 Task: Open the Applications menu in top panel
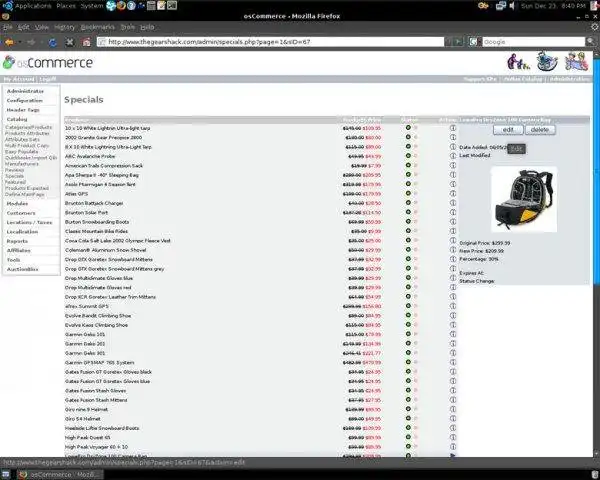point(33,6)
